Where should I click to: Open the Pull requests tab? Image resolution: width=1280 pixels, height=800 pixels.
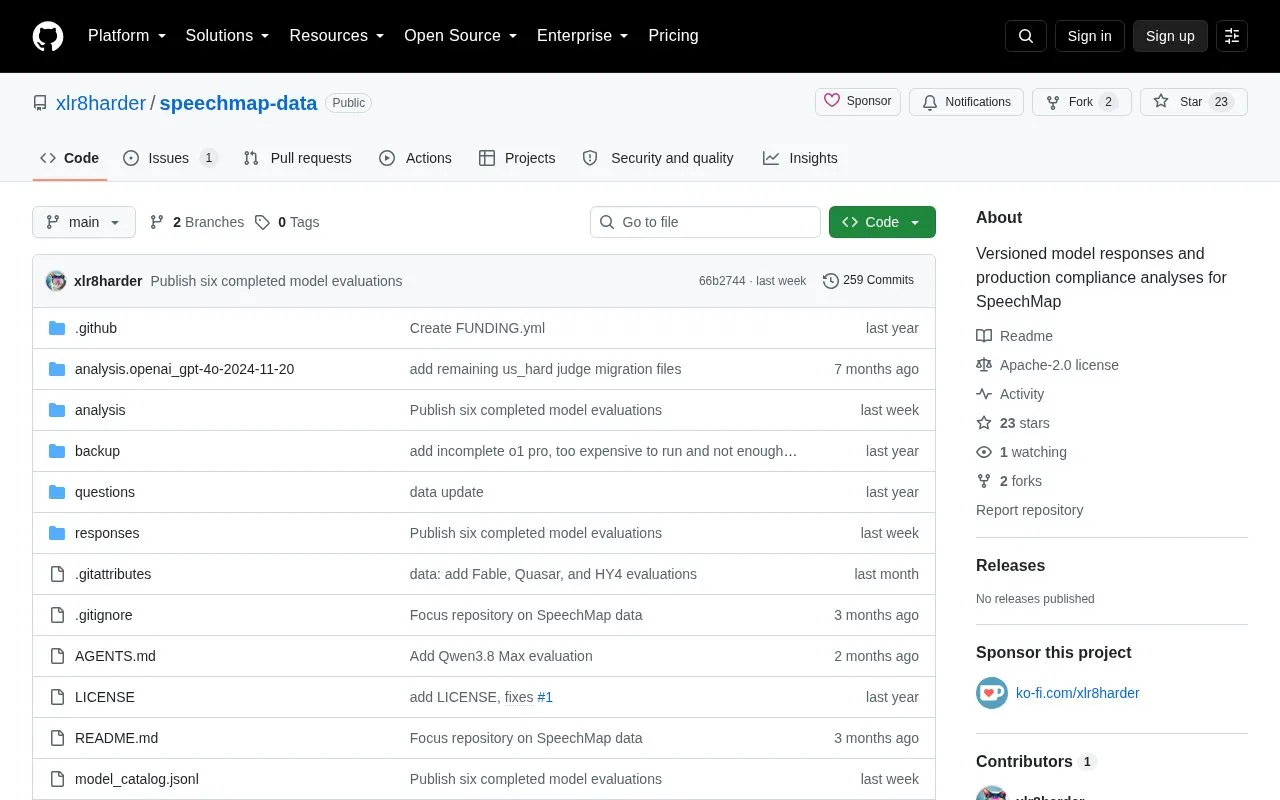[297, 158]
